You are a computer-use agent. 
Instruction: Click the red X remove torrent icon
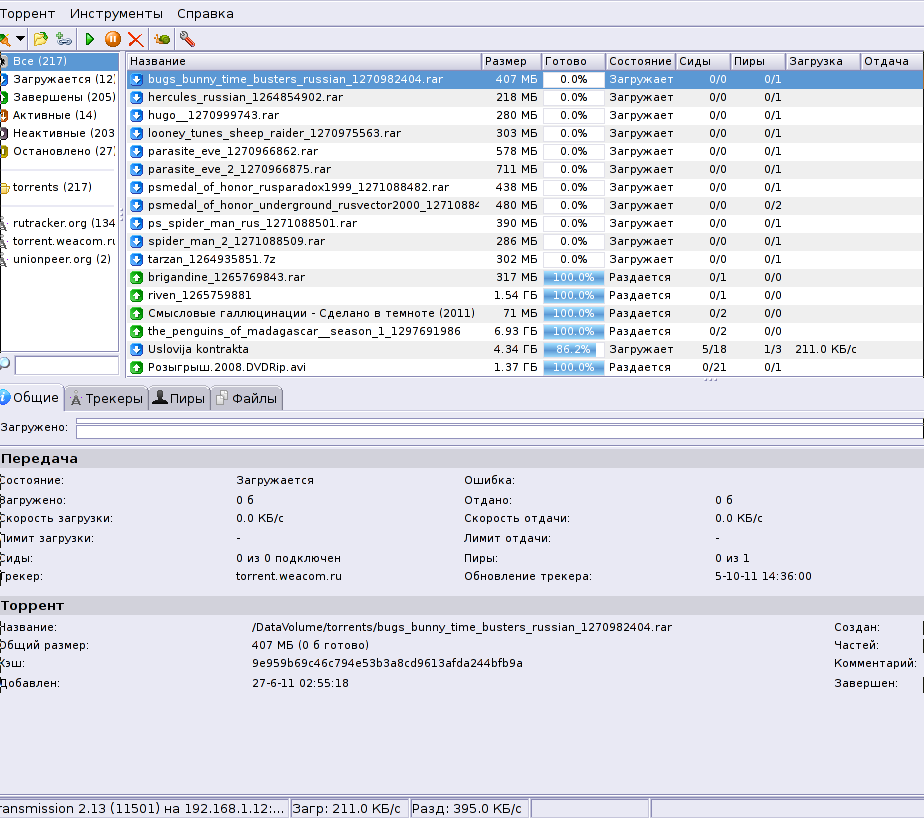tap(135, 39)
